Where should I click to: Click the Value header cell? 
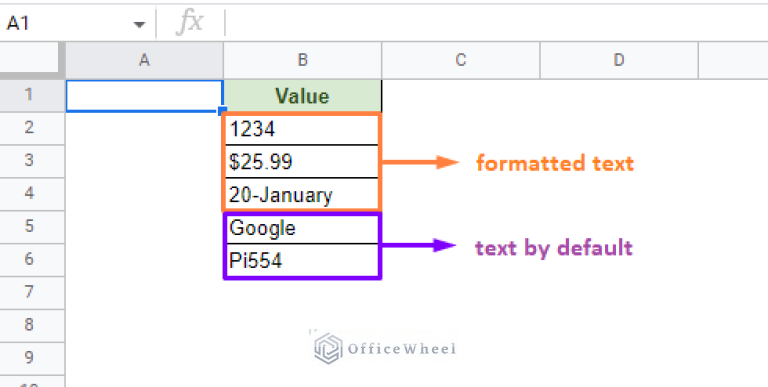(302, 96)
